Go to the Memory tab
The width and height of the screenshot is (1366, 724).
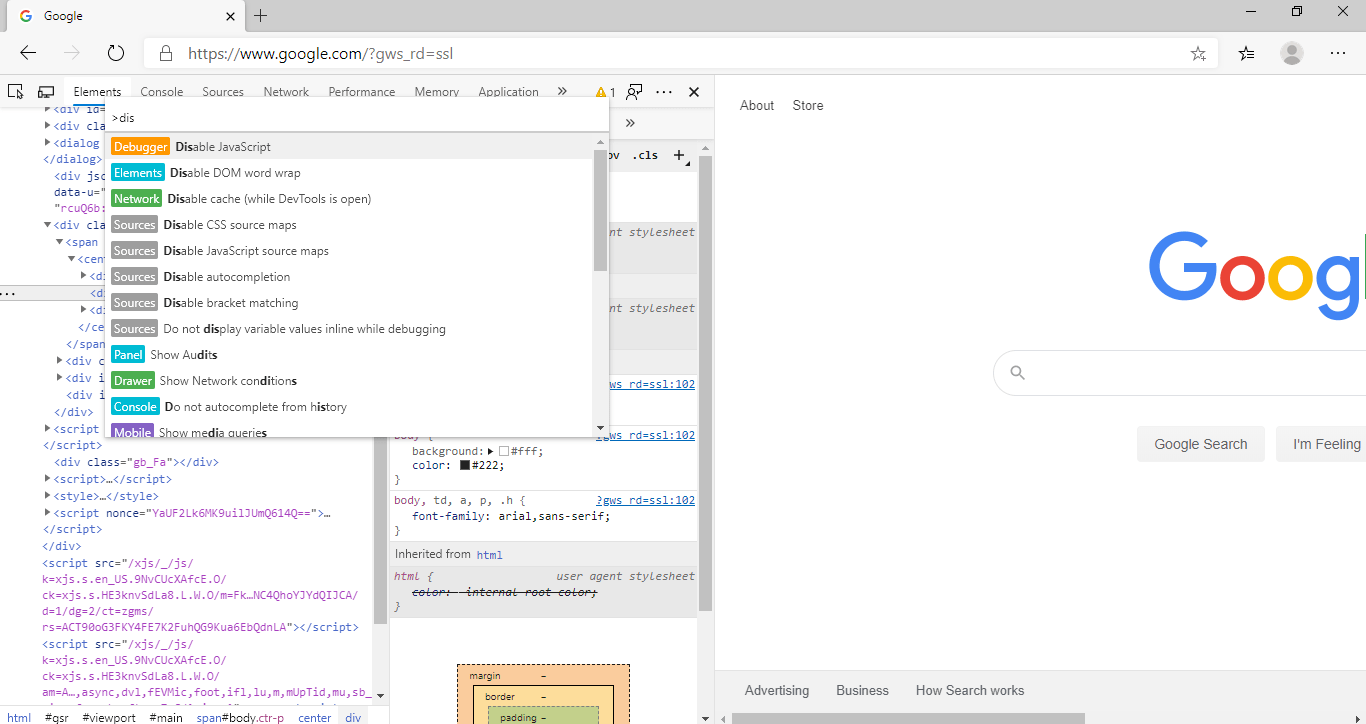437,92
